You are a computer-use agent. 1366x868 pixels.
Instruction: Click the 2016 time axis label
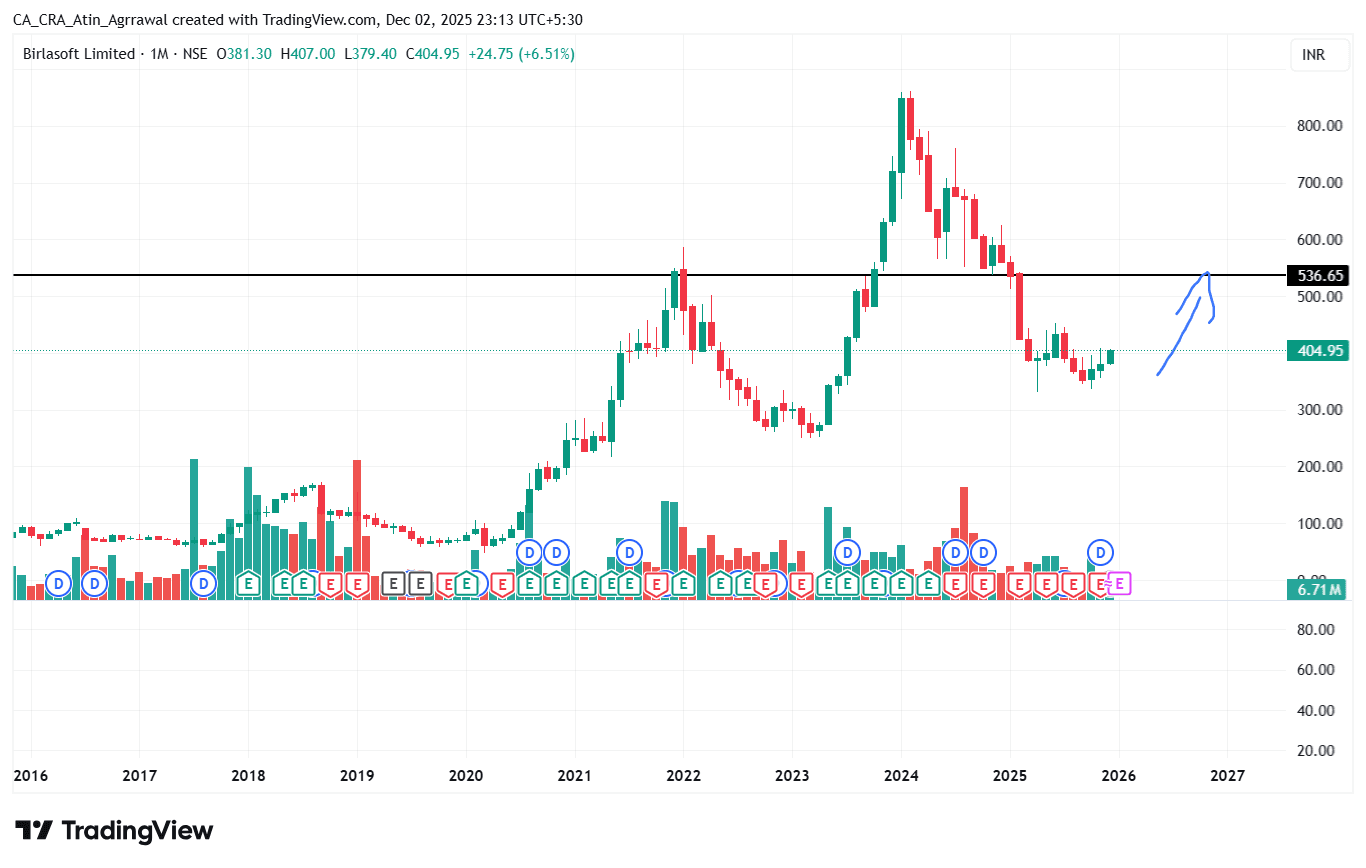click(30, 776)
